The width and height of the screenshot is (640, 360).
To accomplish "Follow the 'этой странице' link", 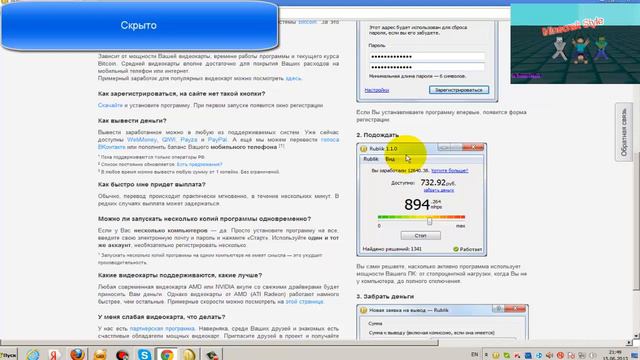I will click(x=304, y=302).
